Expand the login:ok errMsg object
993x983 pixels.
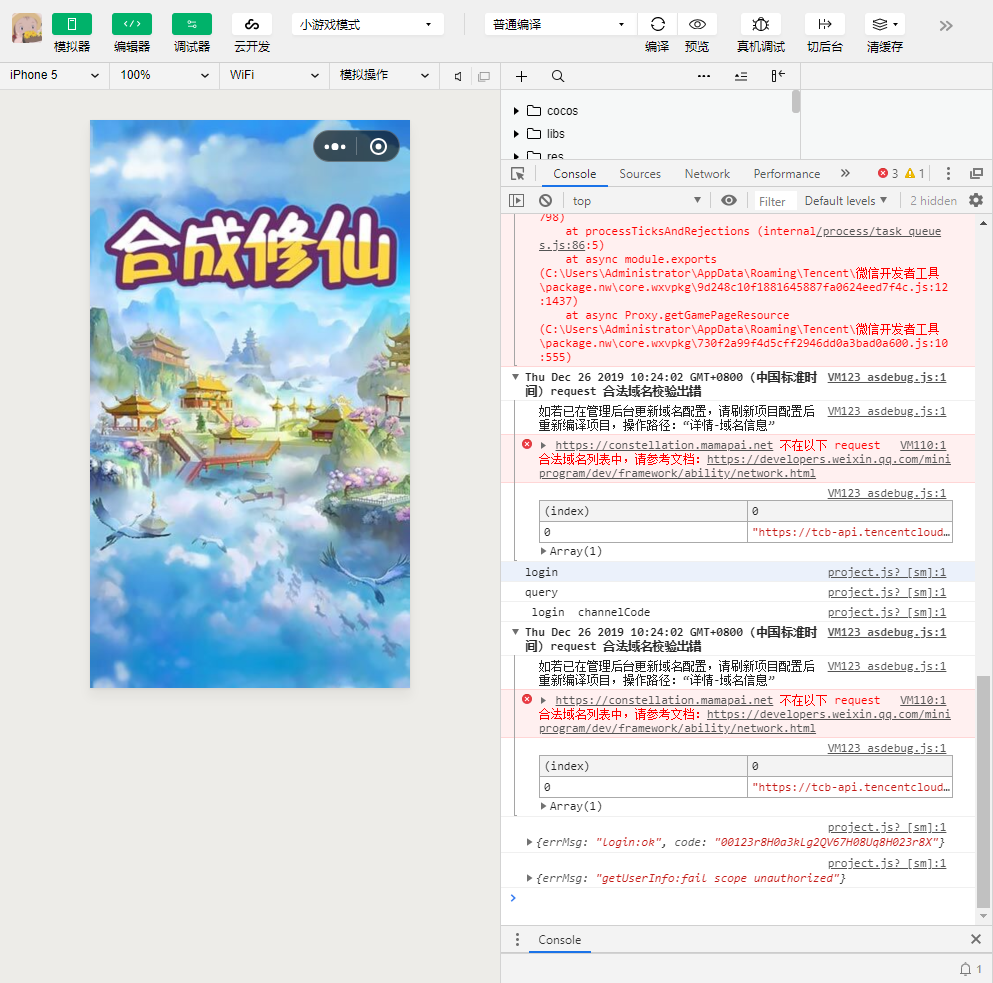point(529,842)
